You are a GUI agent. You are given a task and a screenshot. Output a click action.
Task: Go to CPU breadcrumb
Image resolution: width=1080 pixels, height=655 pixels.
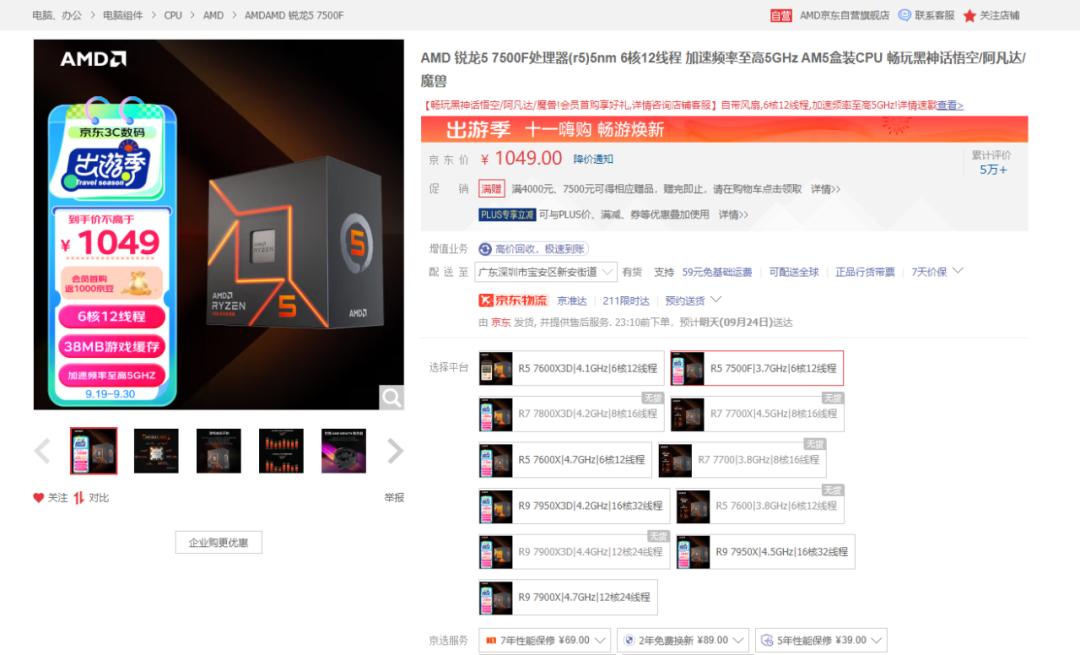pos(173,15)
